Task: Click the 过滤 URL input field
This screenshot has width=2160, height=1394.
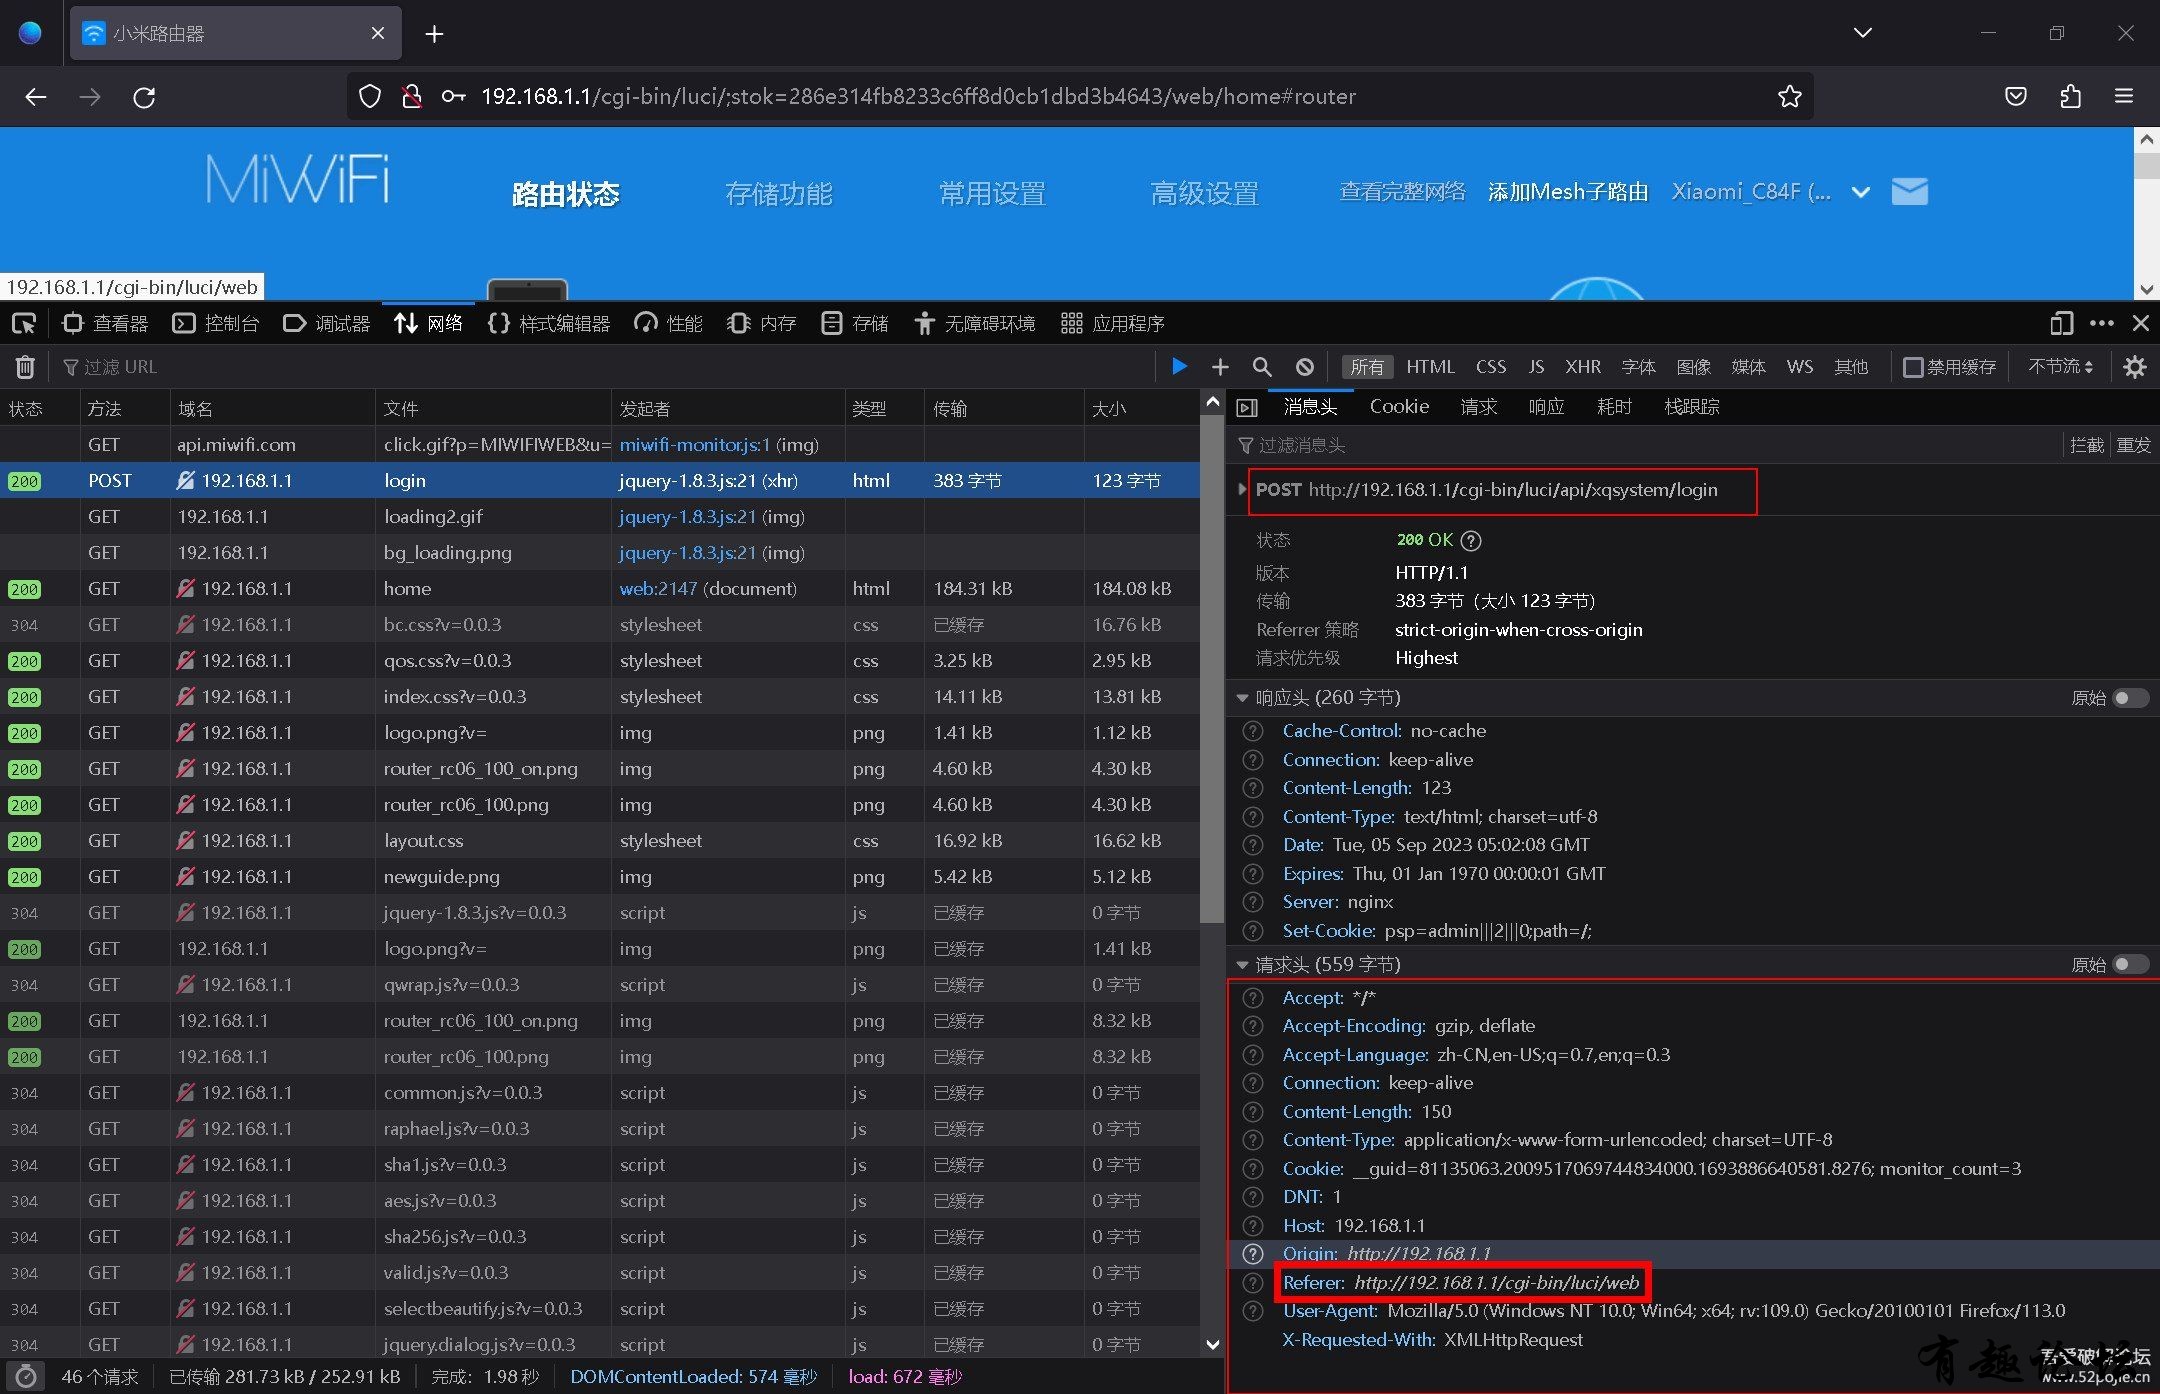Action: coord(600,367)
